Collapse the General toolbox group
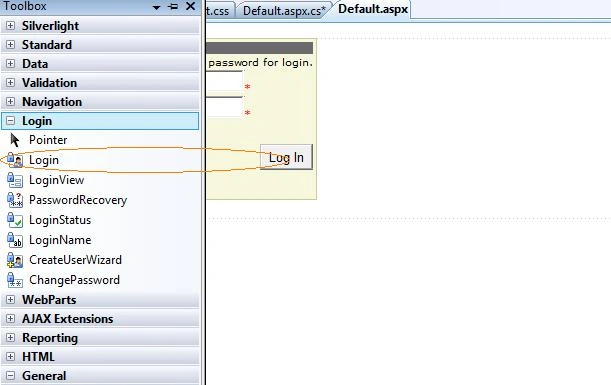Screen dimensions: 611x385 [11, 376]
